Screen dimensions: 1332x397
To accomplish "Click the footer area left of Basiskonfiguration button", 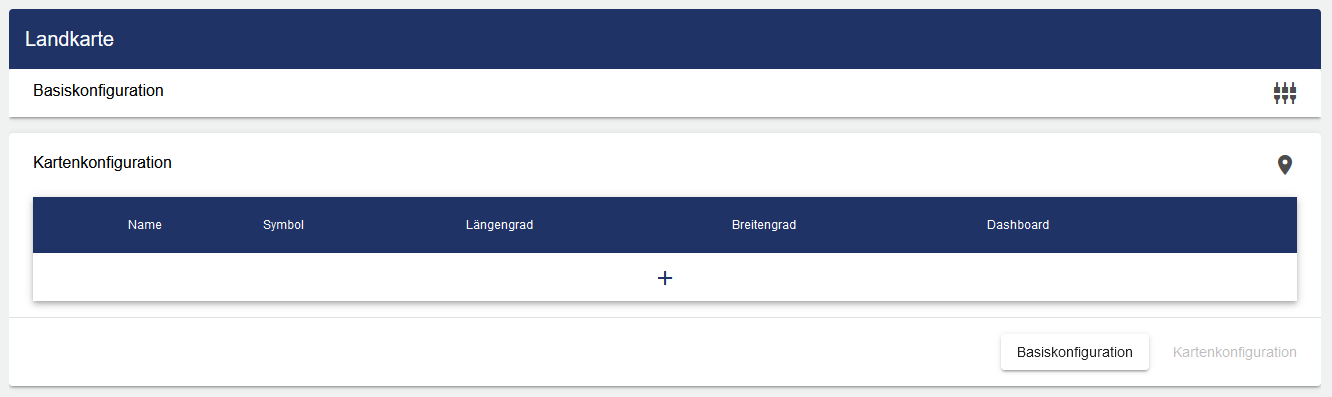I will point(500,352).
